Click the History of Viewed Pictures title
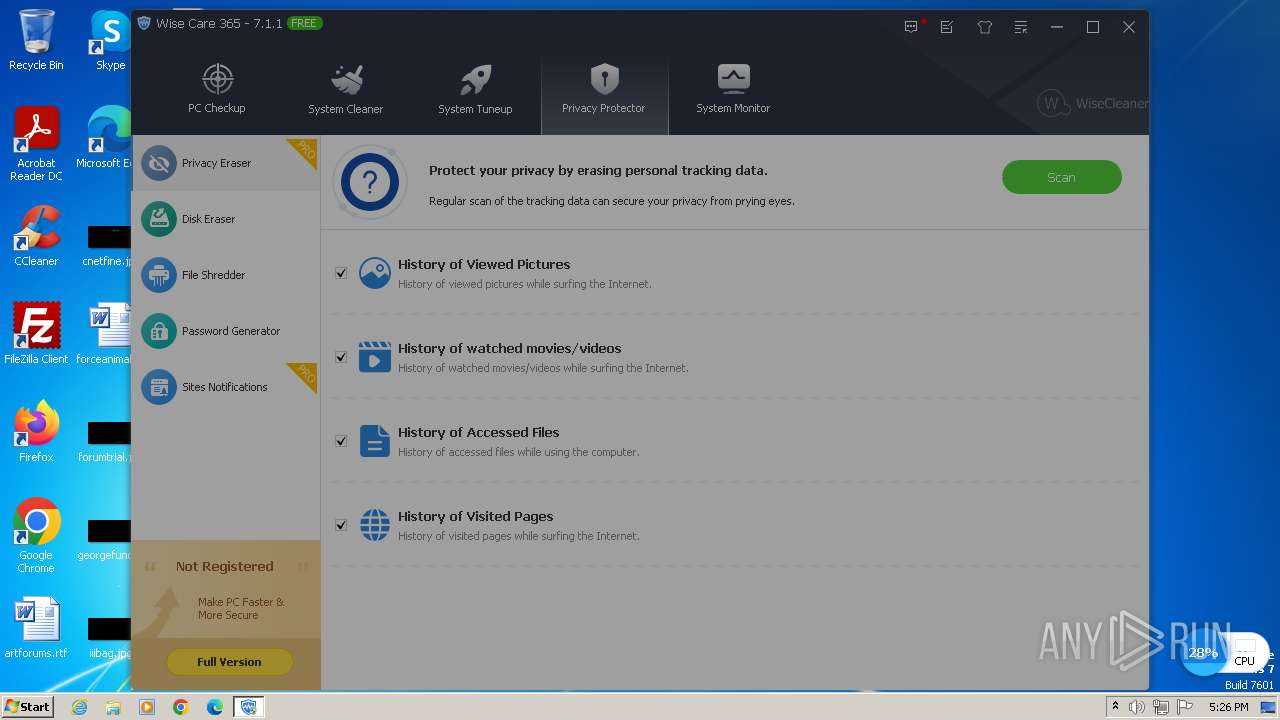 [x=484, y=264]
